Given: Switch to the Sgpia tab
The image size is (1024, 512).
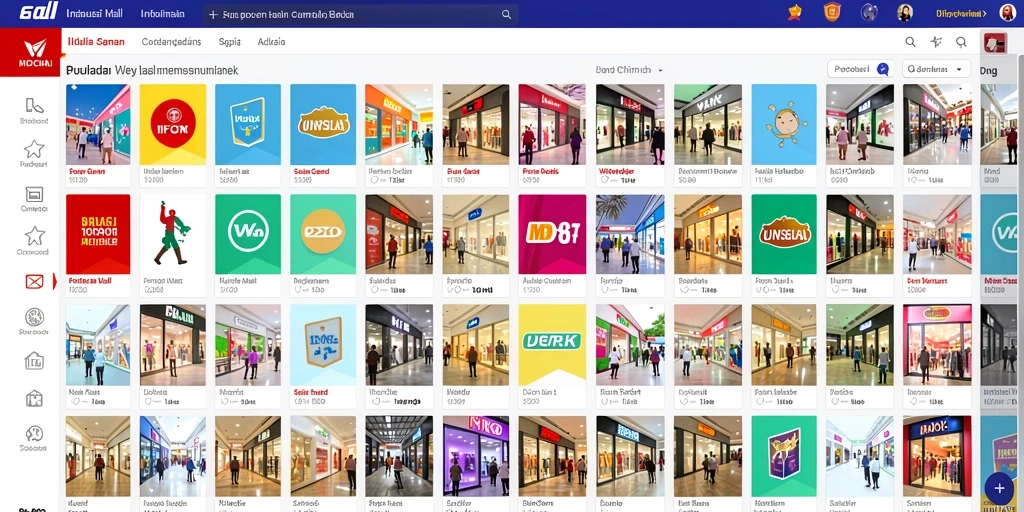Looking at the screenshot, I should (x=230, y=42).
